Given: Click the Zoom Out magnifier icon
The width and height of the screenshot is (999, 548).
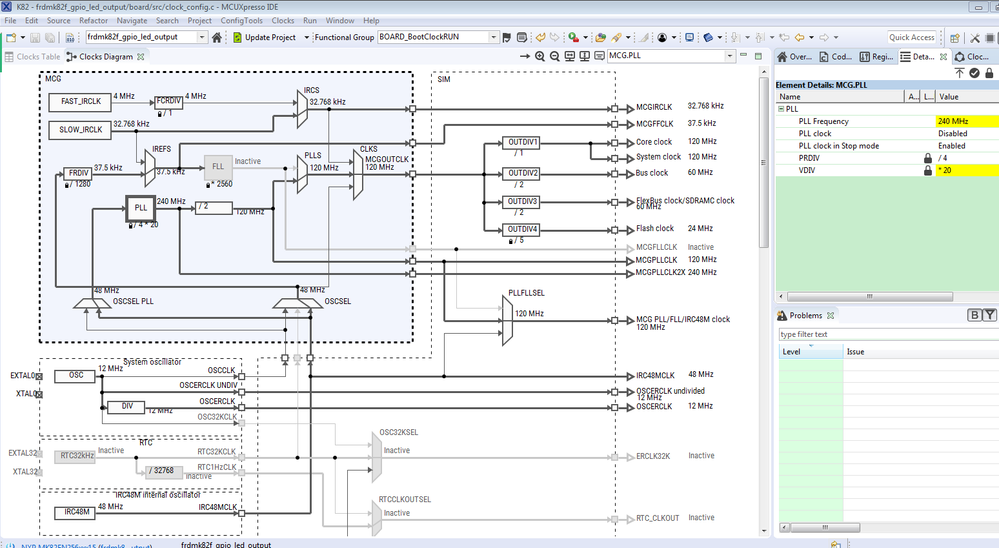Looking at the screenshot, I should pyautogui.click(x=554, y=56).
